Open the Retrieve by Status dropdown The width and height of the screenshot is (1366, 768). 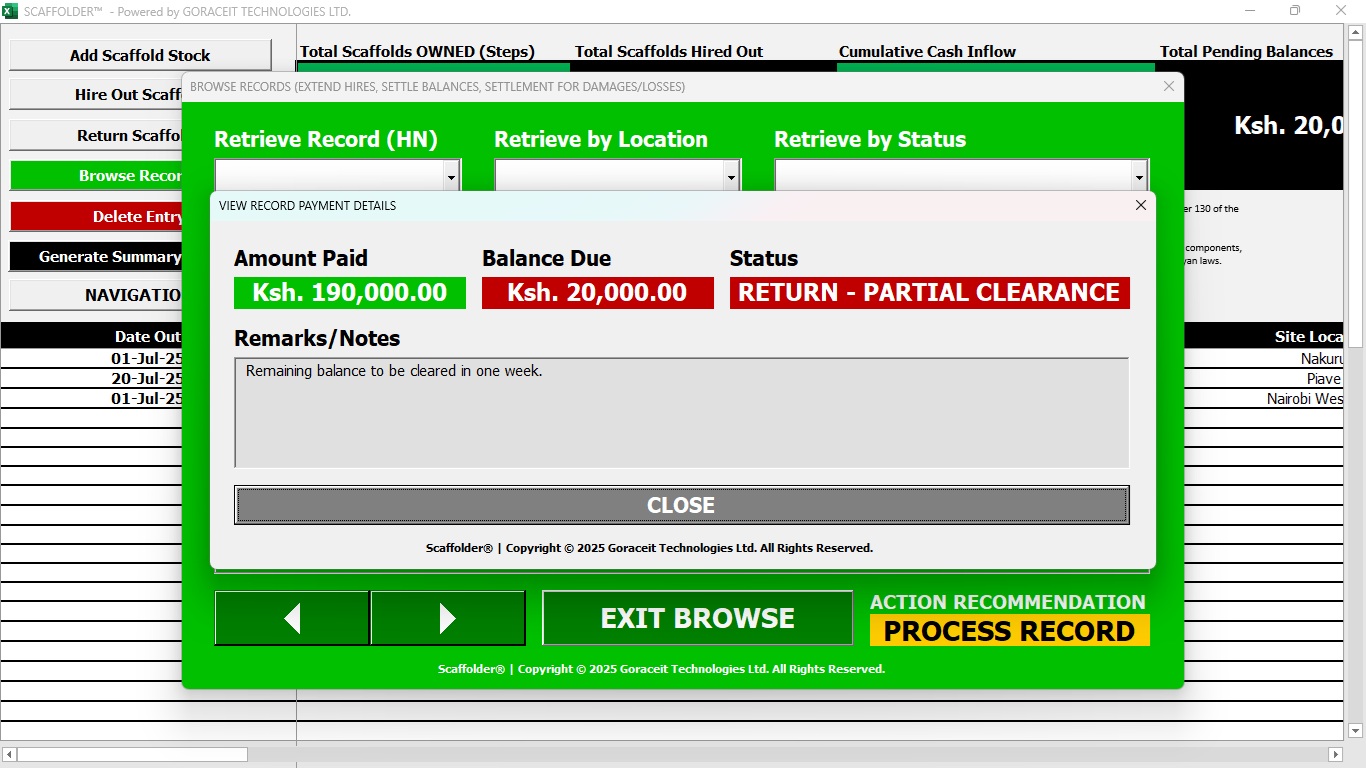pos(1139,177)
